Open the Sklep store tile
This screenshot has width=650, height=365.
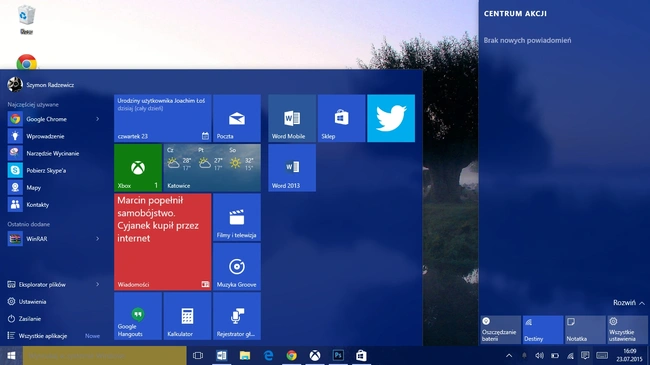click(x=342, y=118)
